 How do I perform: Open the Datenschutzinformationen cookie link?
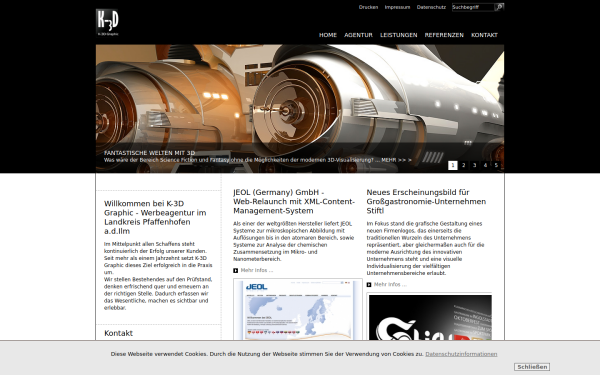(461, 354)
